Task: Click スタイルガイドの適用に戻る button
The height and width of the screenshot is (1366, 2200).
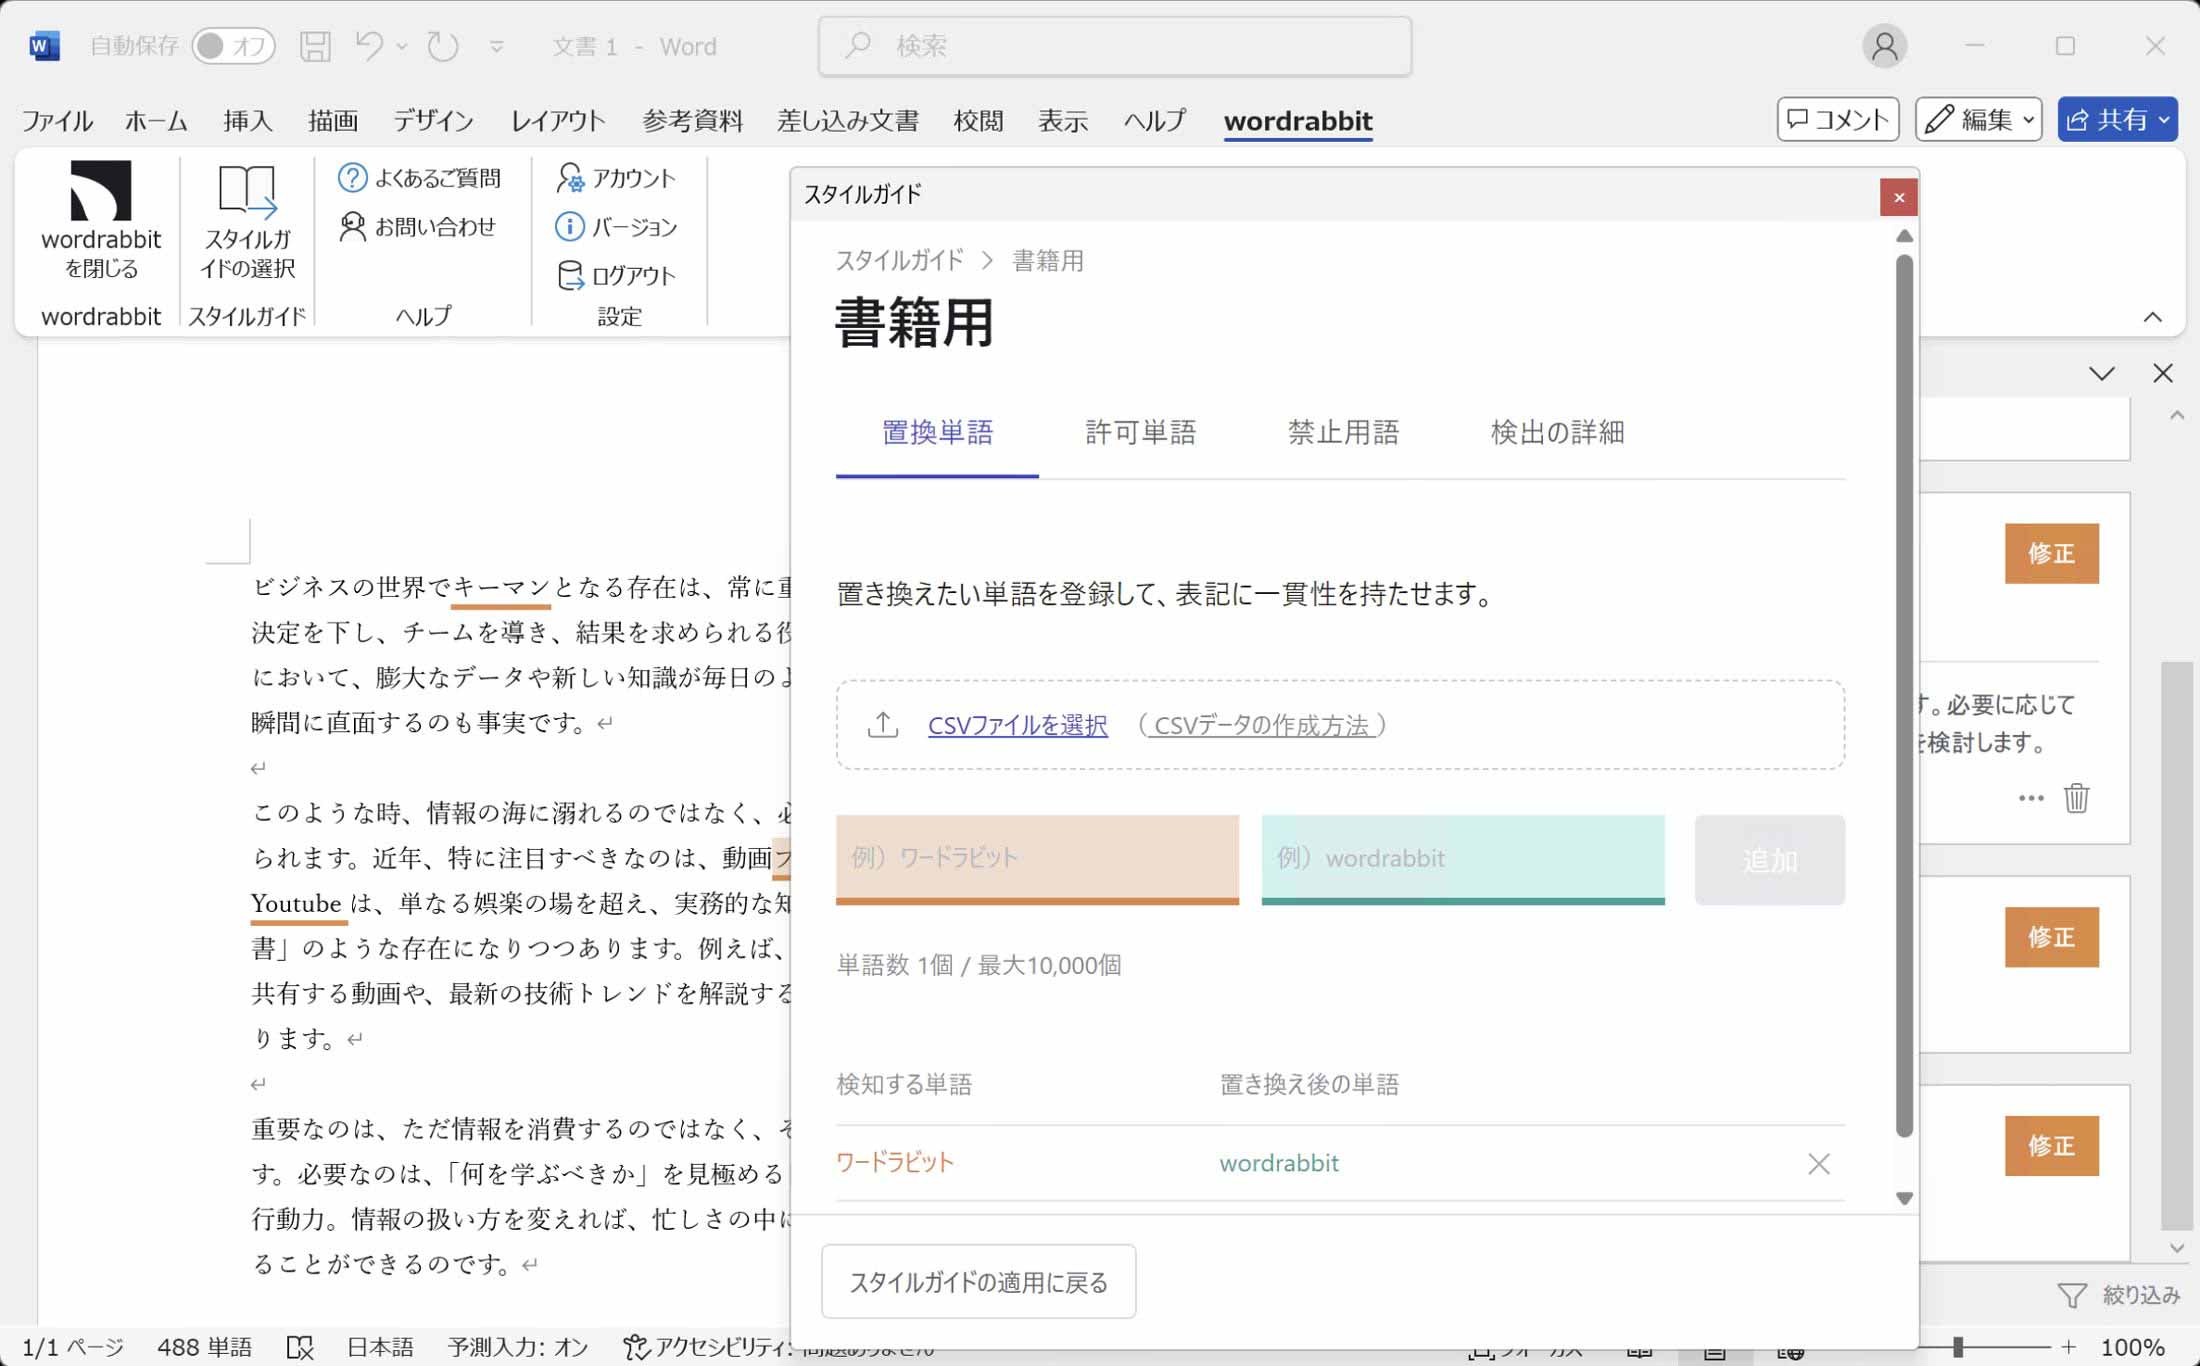Action: tap(978, 1282)
